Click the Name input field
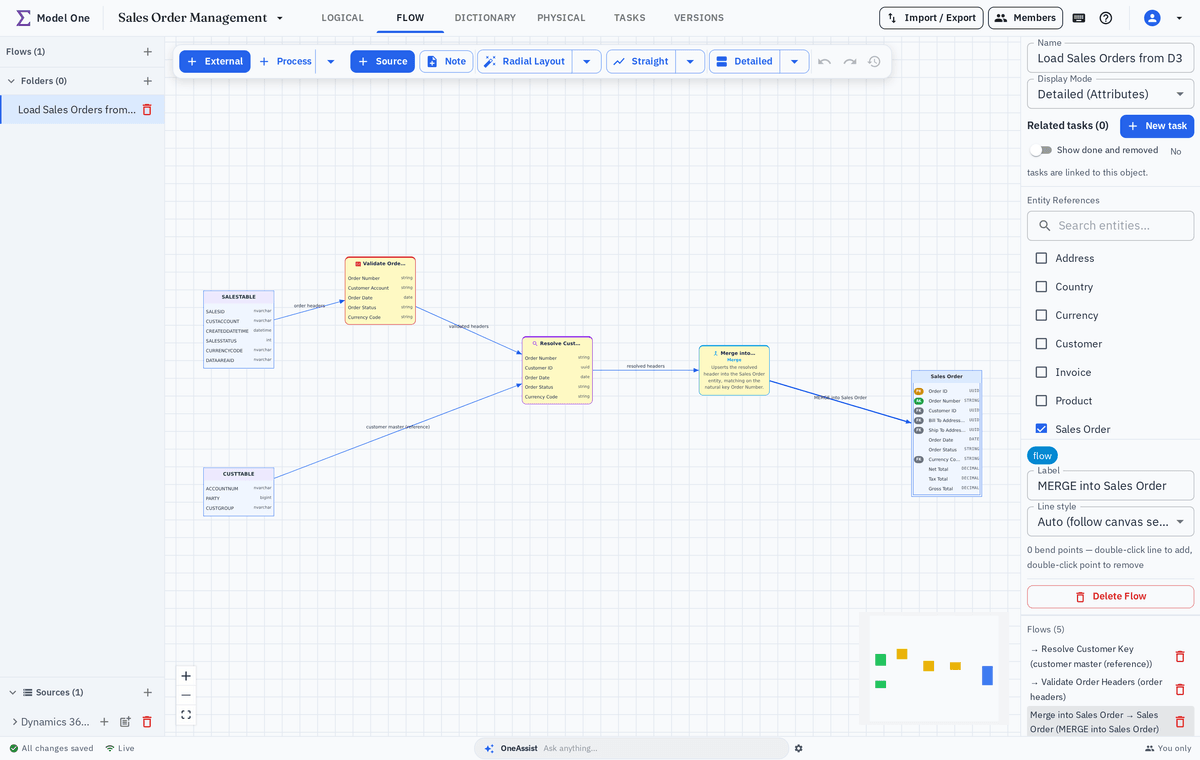1200x760 pixels. coord(1110,58)
